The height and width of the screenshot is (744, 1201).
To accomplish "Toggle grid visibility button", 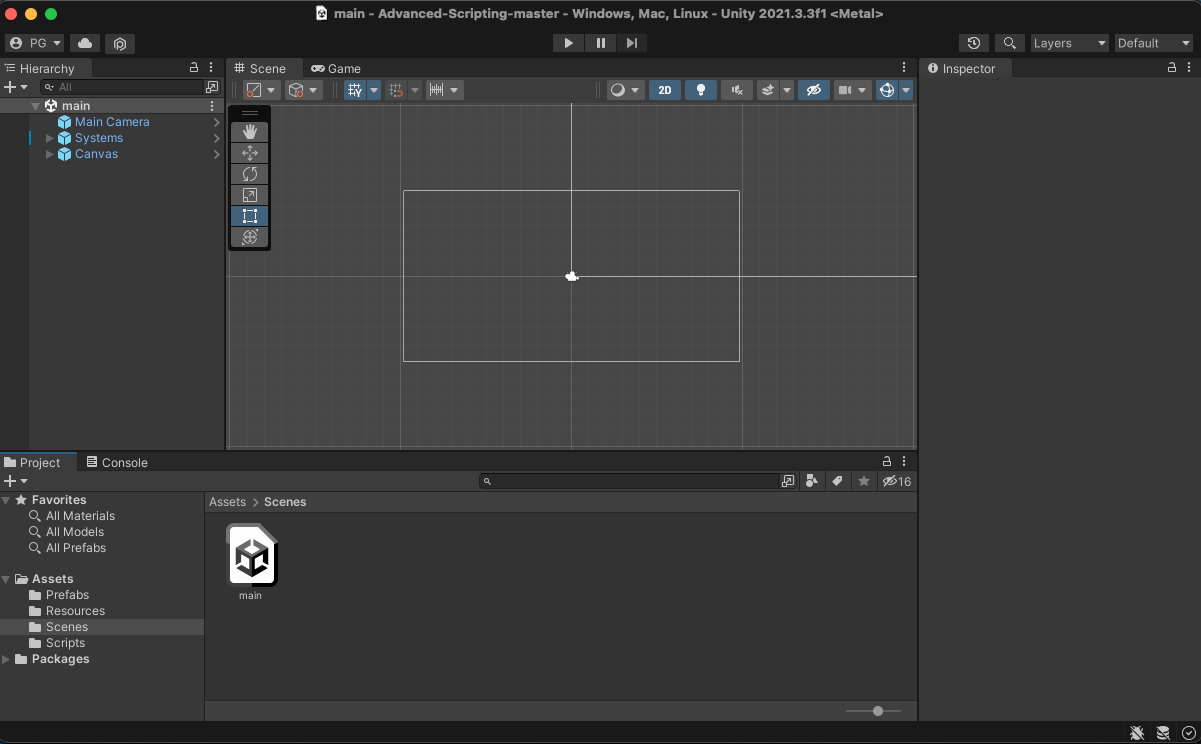I will pos(355,90).
